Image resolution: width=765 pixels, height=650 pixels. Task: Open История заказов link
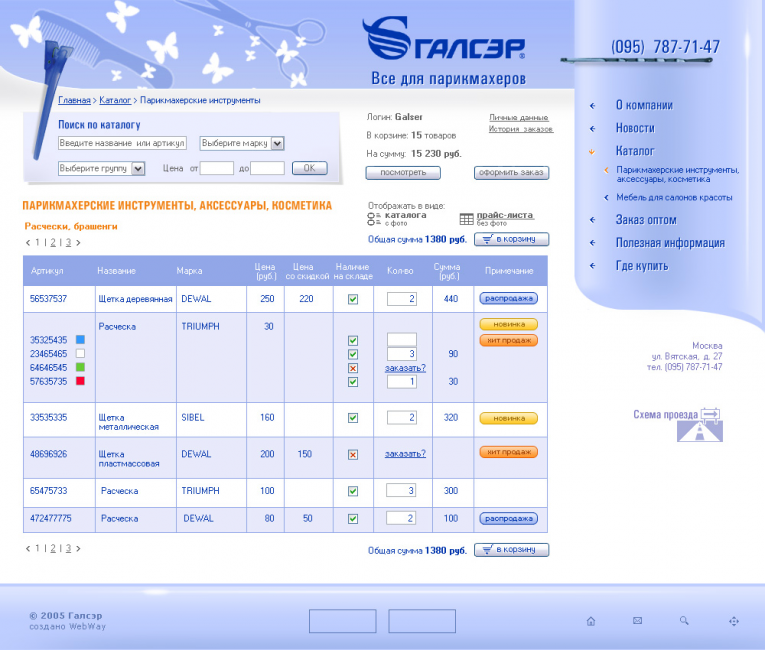point(521,129)
